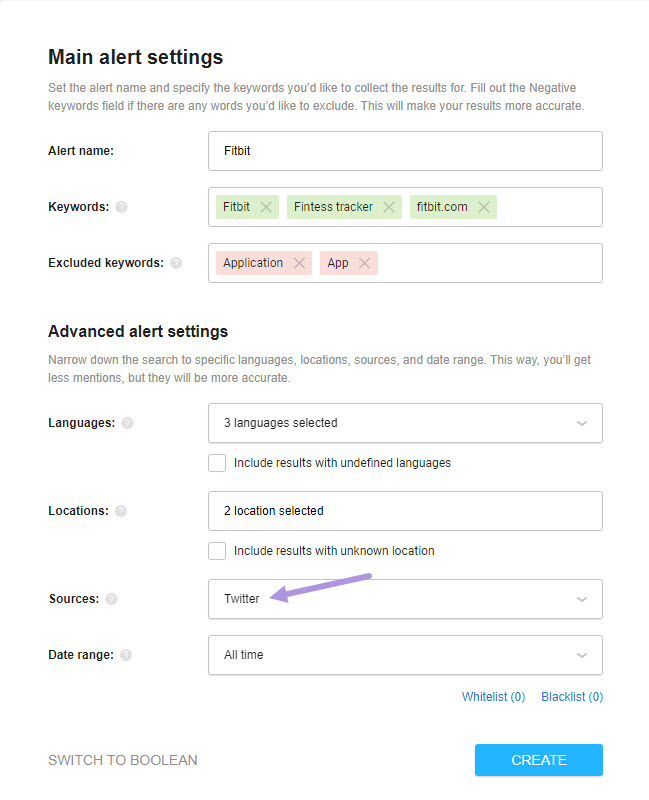Switch to Boolean mode
The width and height of the screenshot is (649, 800).
122,760
